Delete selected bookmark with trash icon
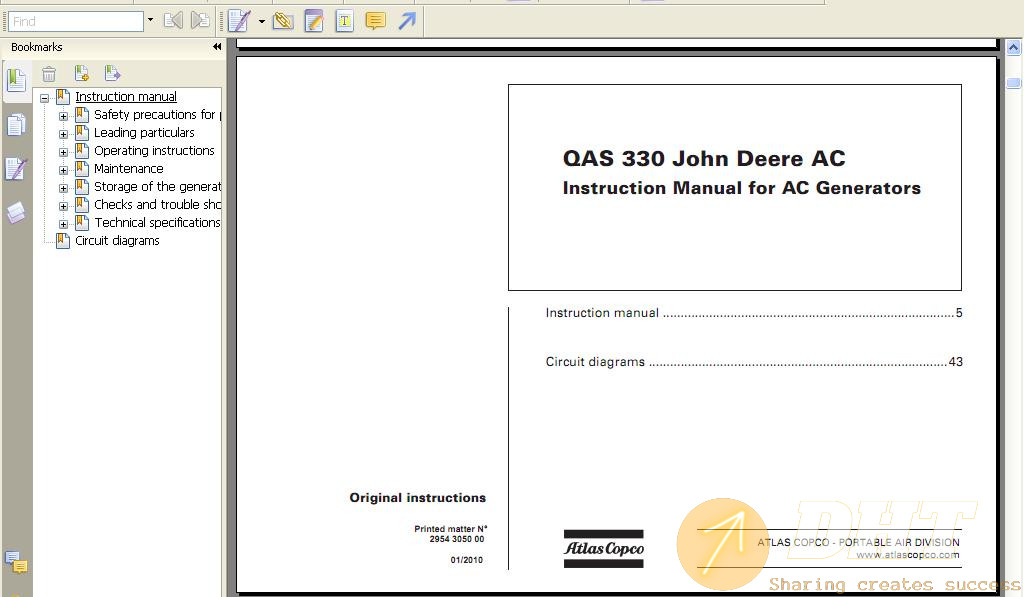 pos(49,74)
